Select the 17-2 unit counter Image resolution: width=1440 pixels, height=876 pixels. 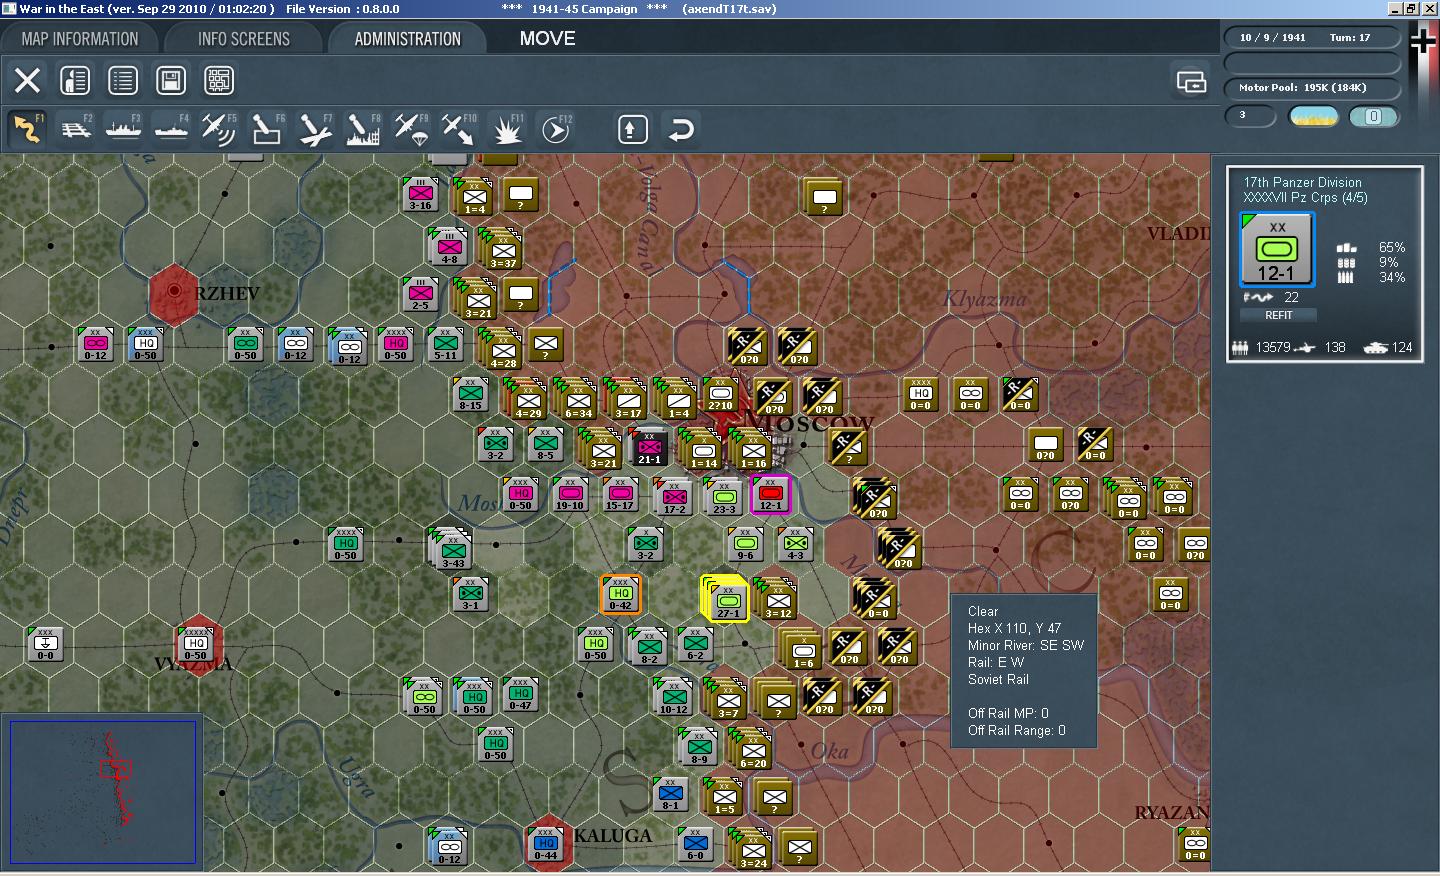(674, 496)
